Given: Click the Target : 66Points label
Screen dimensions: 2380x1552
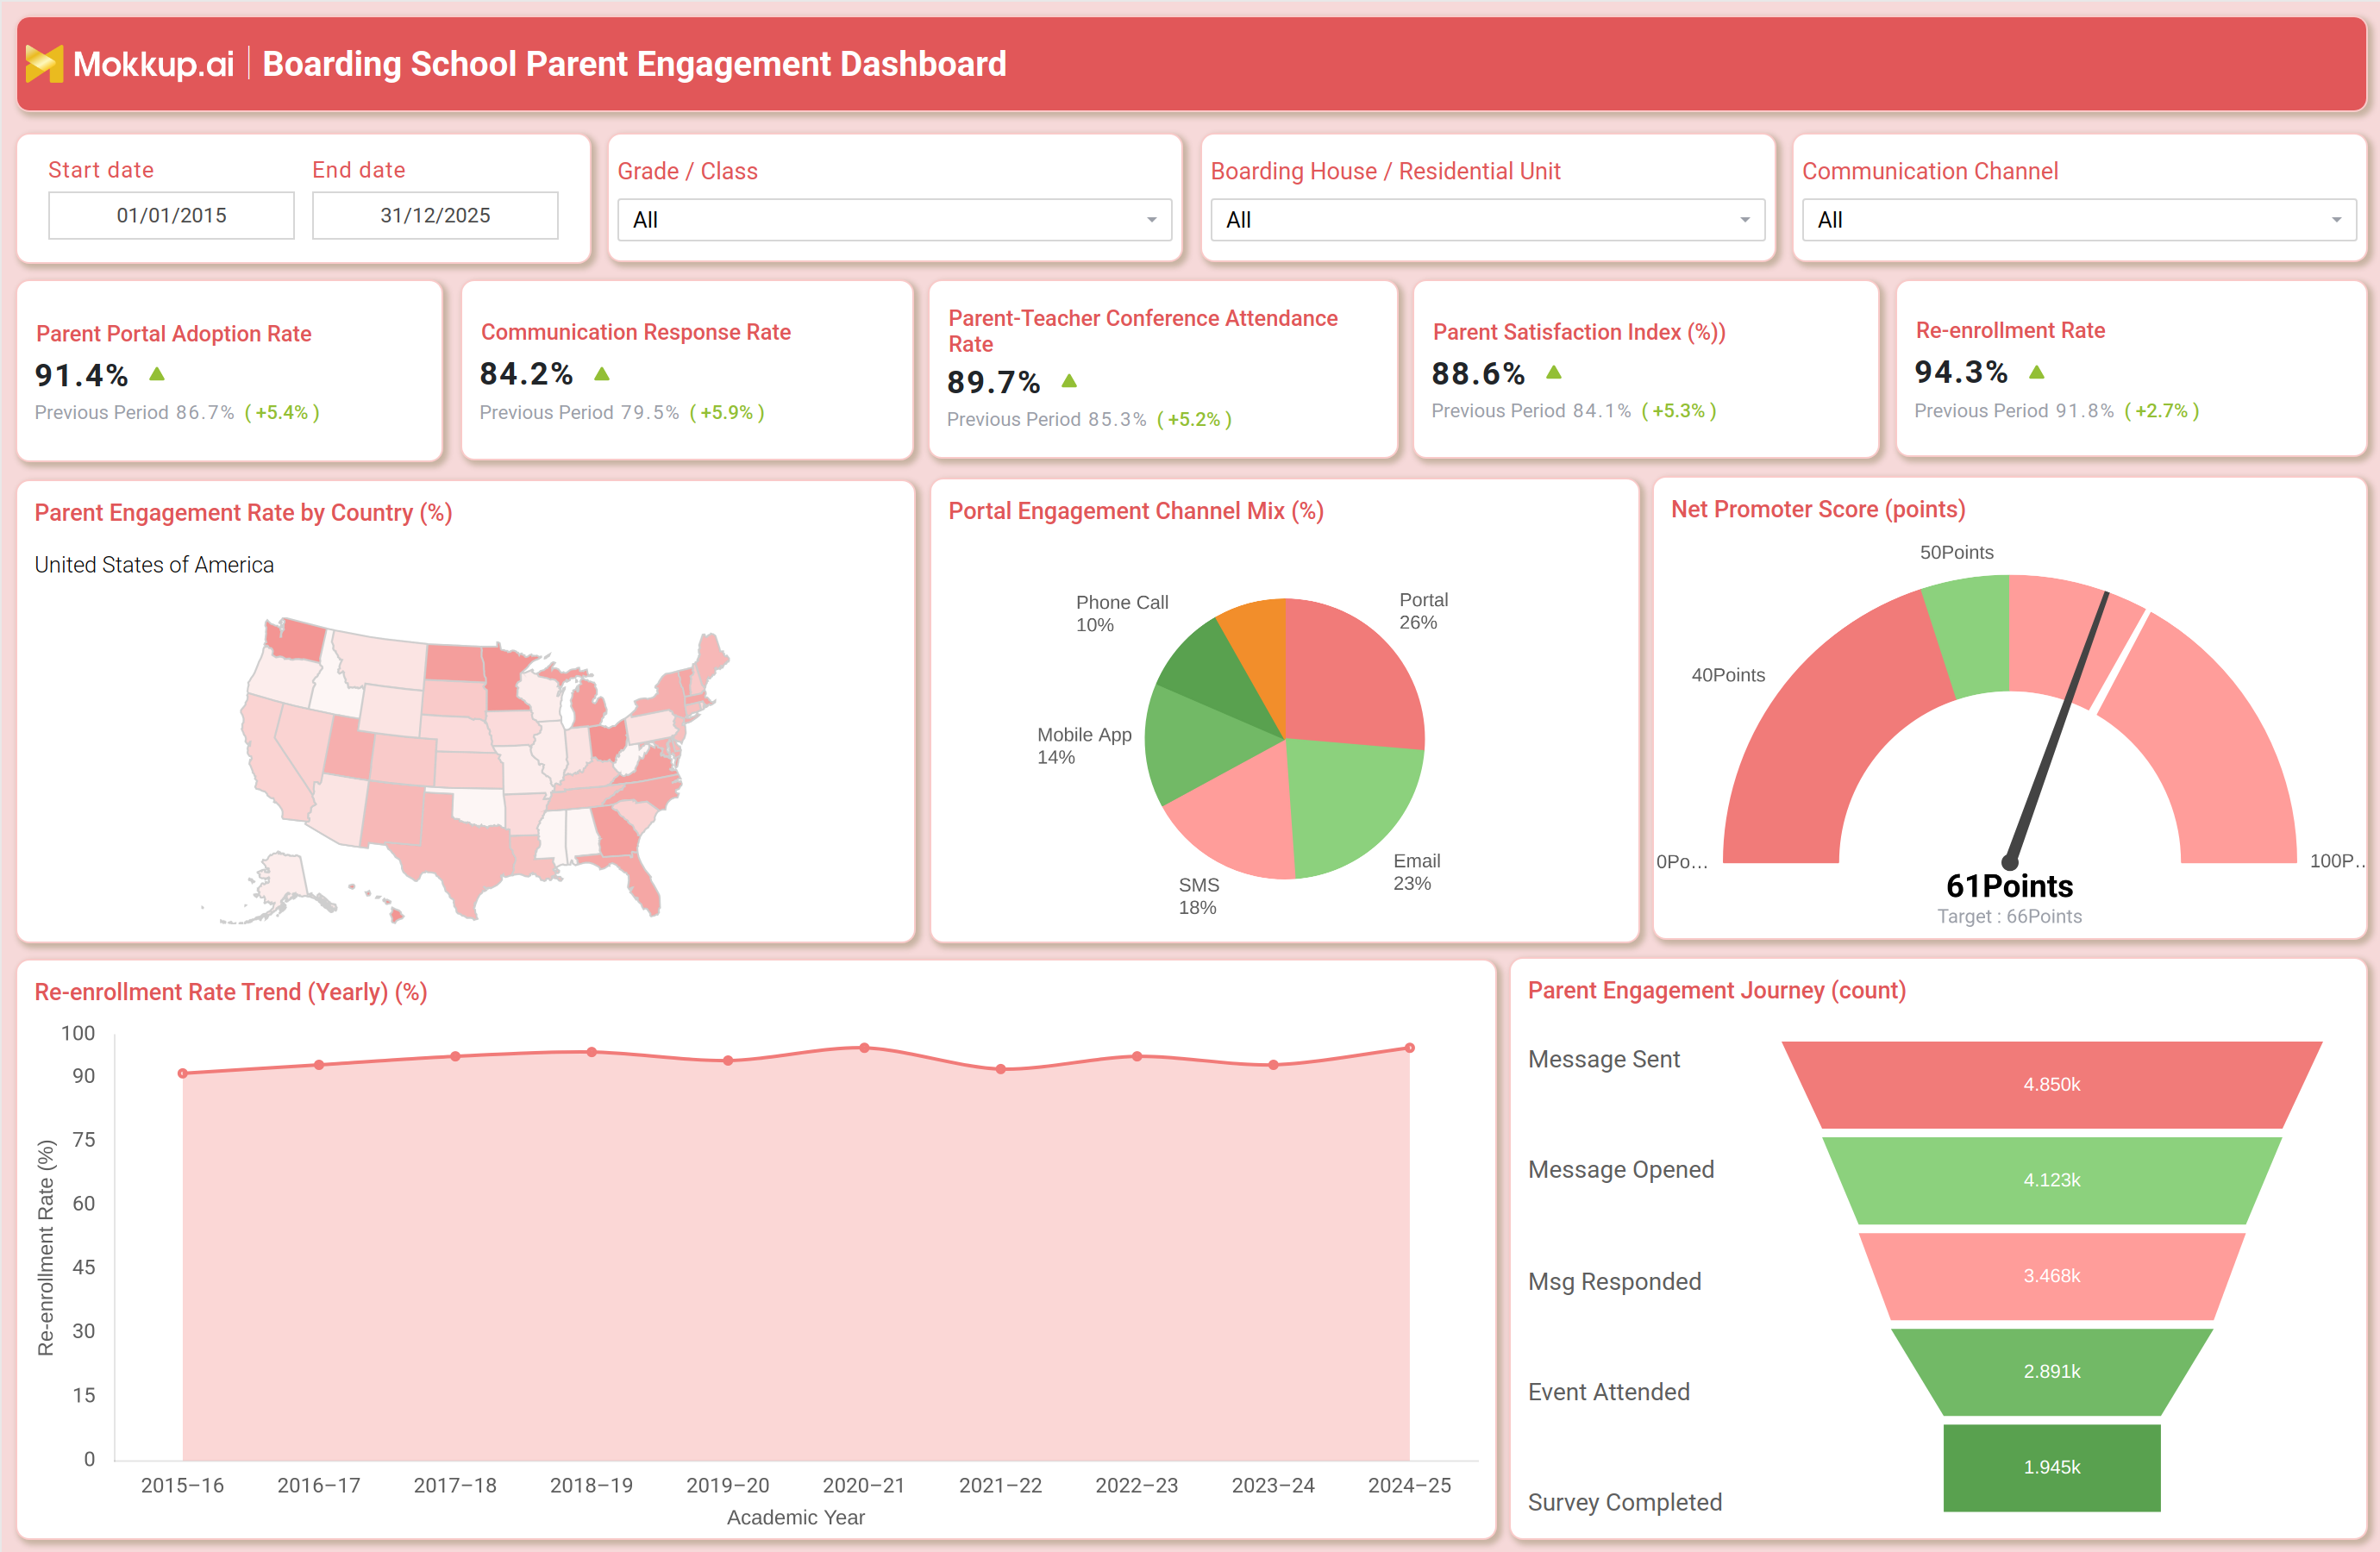Looking at the screenshot, I should pyautogui.click(x=2009, y=916).
